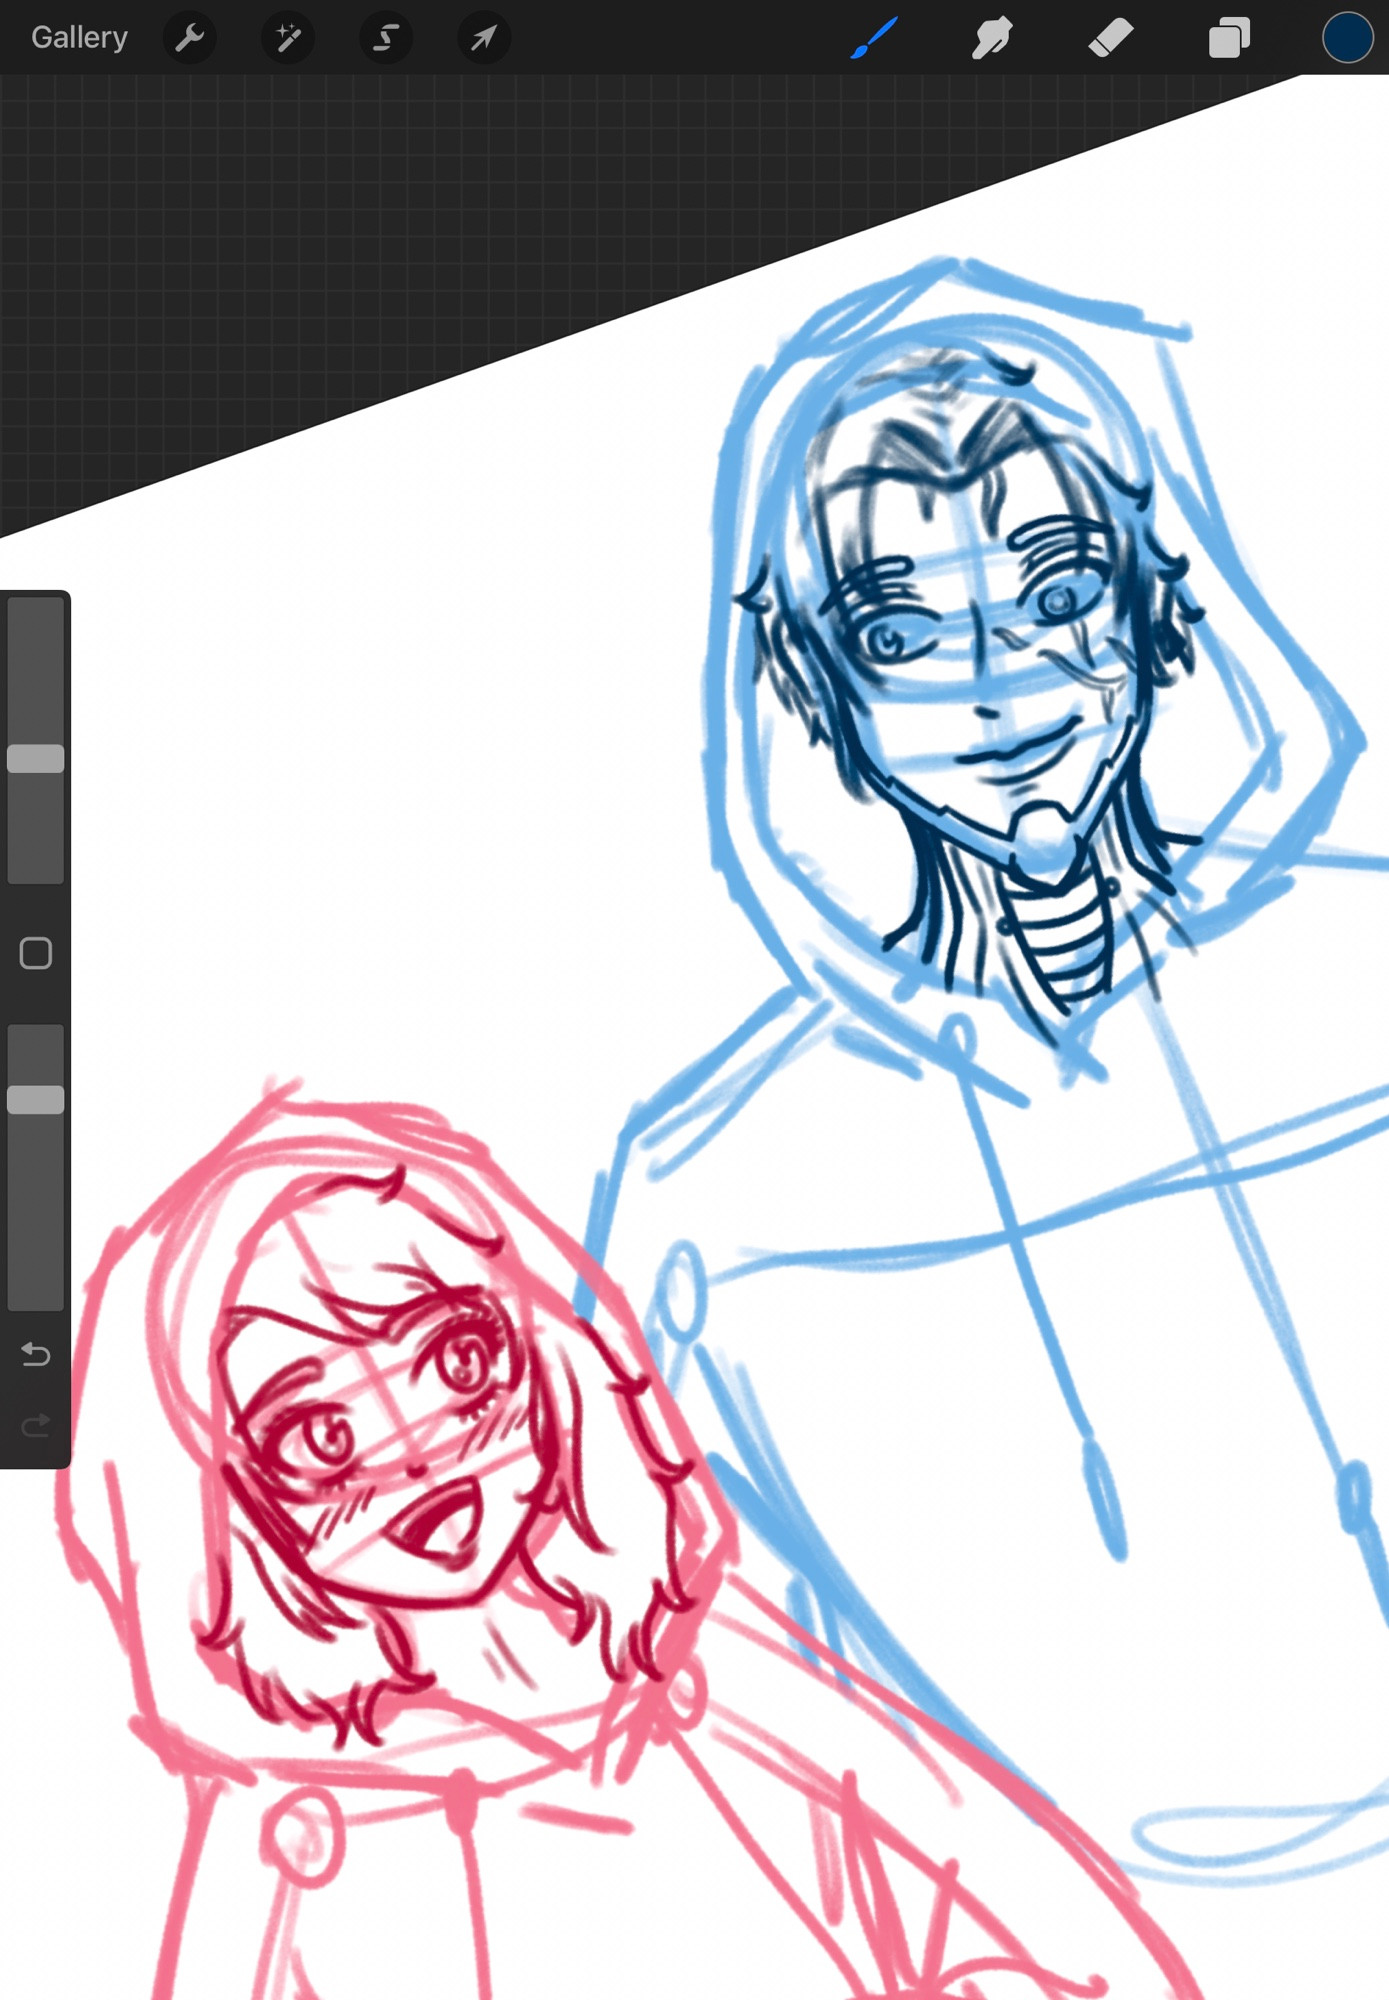Tap the Modify square button in sidebar
The image size is (1389, 2000).
[x=36, y=953]
